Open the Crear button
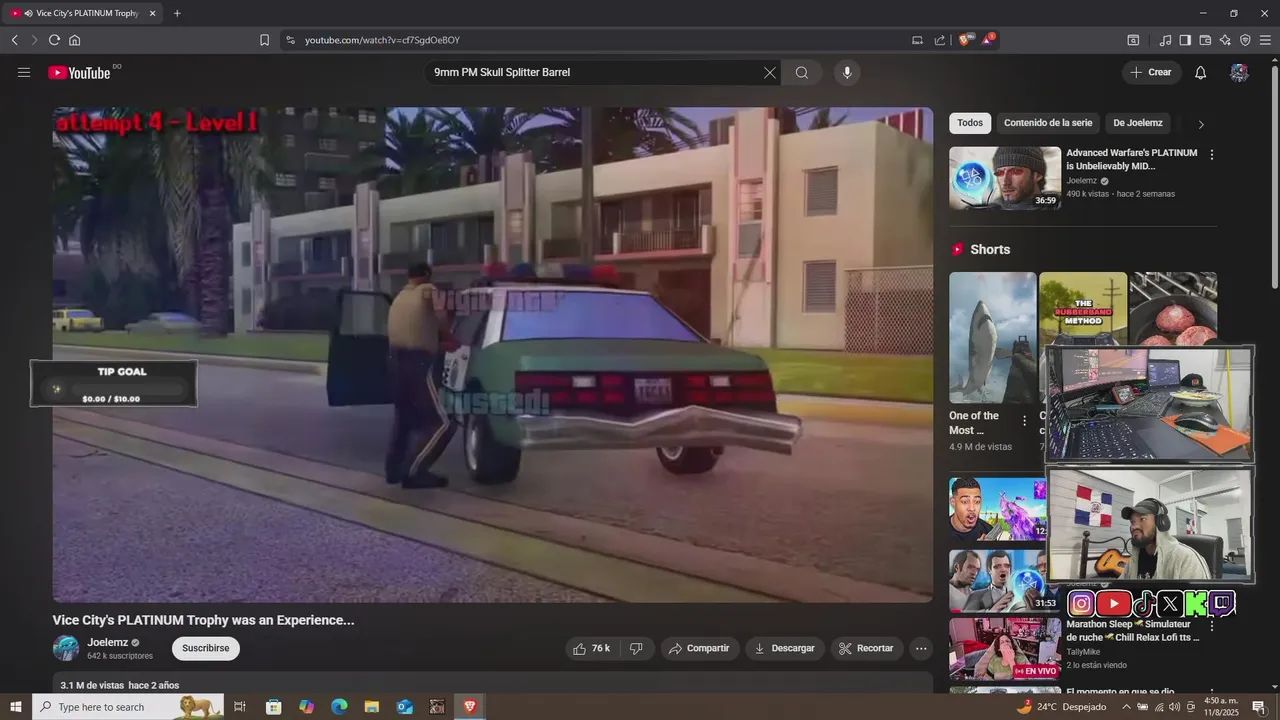This screenshot has height=720, width=1280. (x=1151, y=72)
